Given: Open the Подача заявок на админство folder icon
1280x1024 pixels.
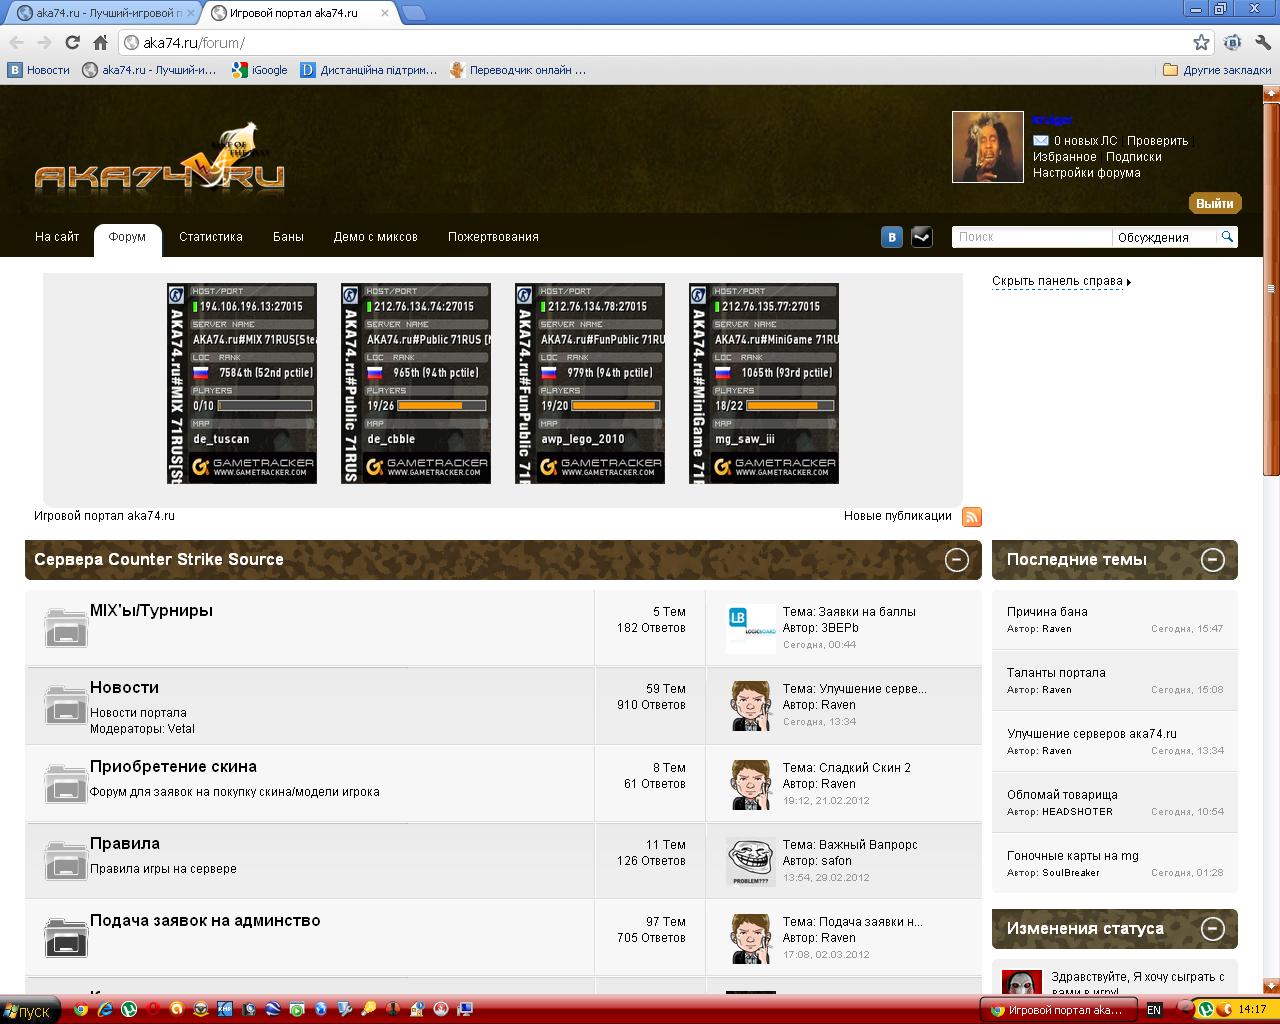Looking at the screenshot, I should tap(66, 937).
